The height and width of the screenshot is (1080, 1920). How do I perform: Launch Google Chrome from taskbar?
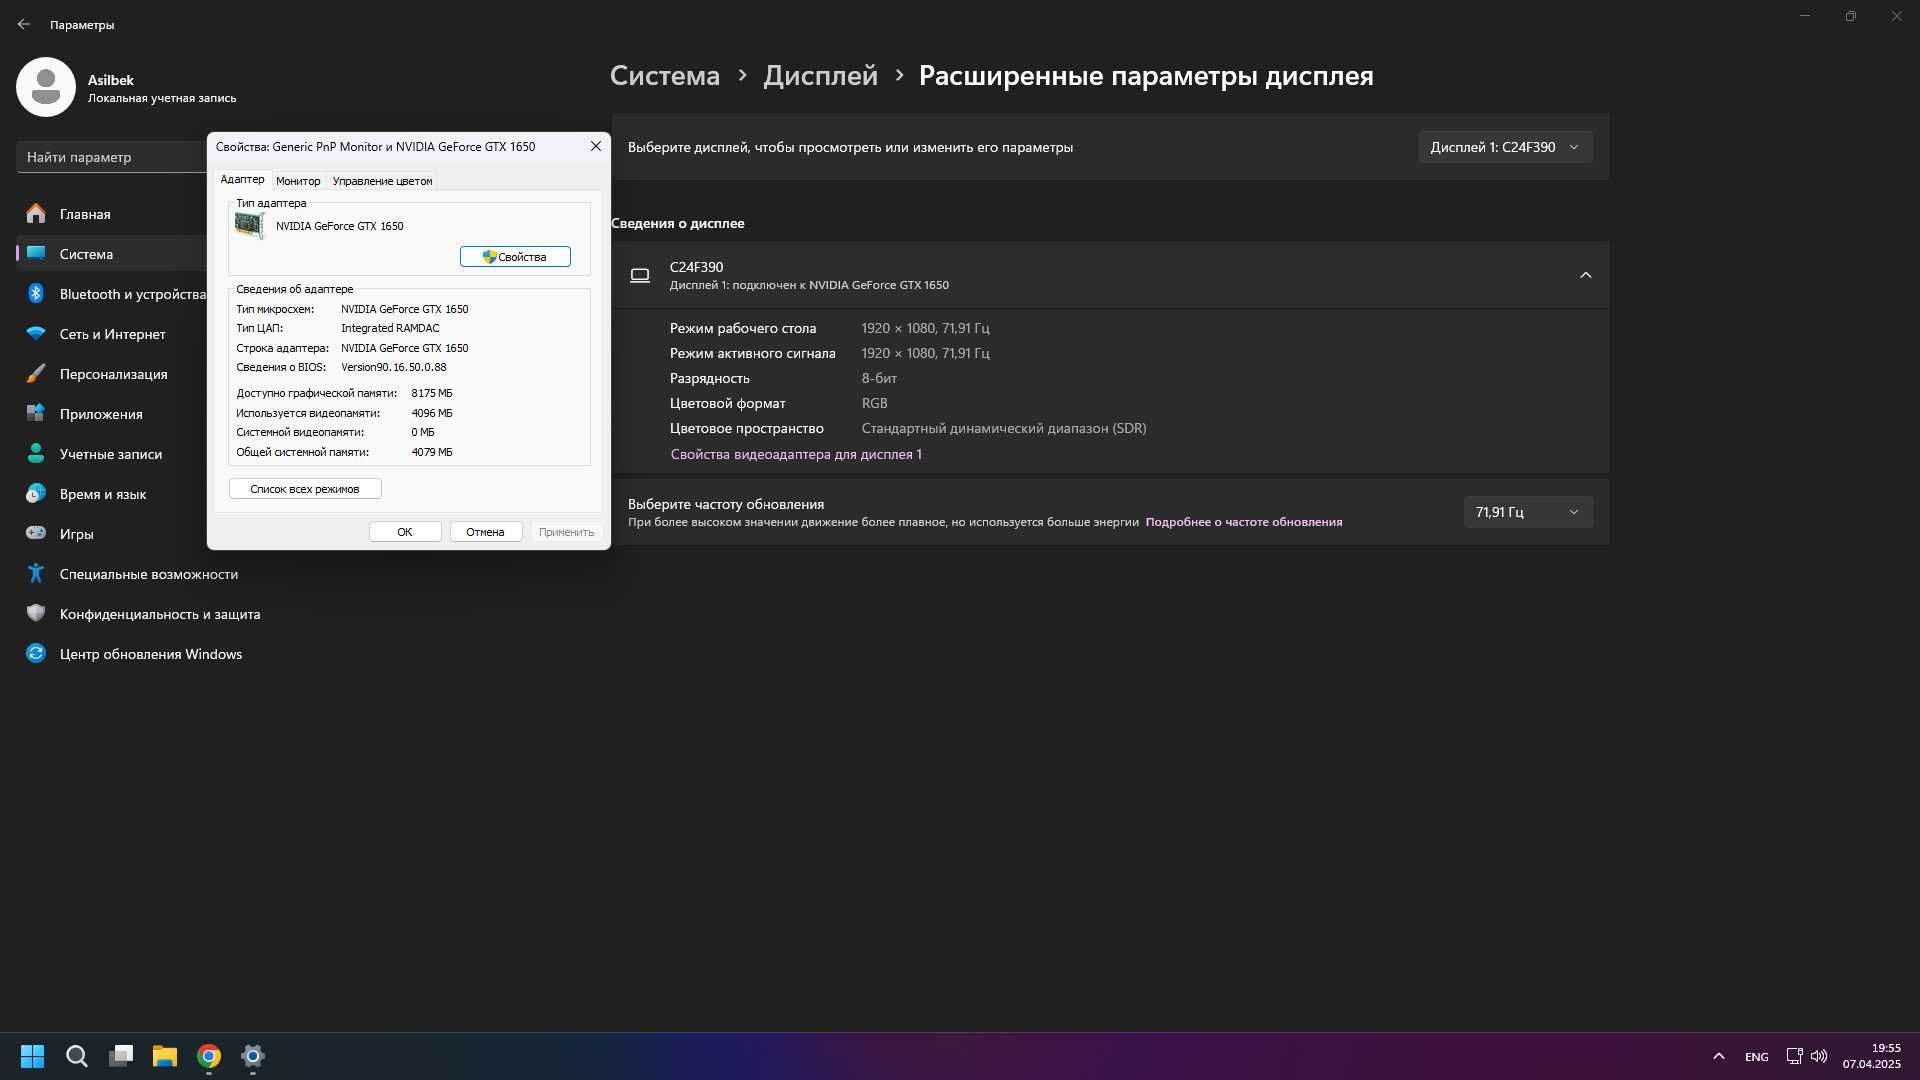(x=209, y=1056)
